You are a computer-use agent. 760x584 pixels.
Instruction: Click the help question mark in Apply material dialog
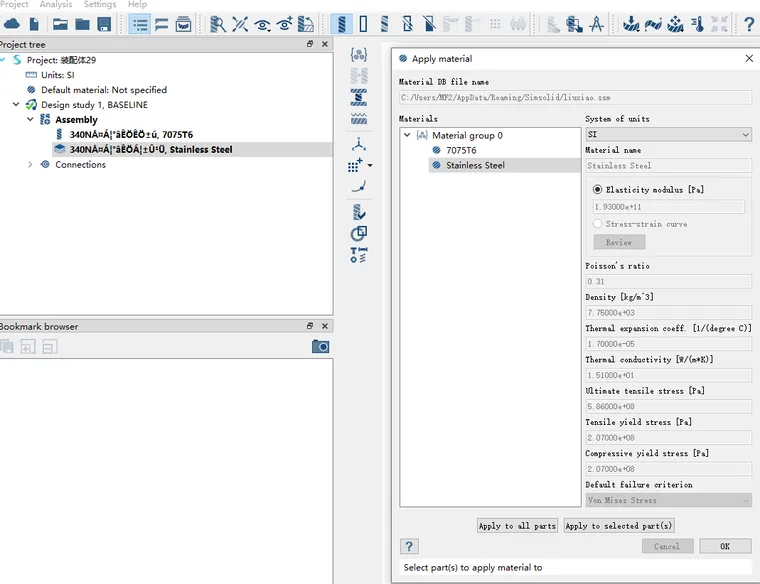coord(409,546)
